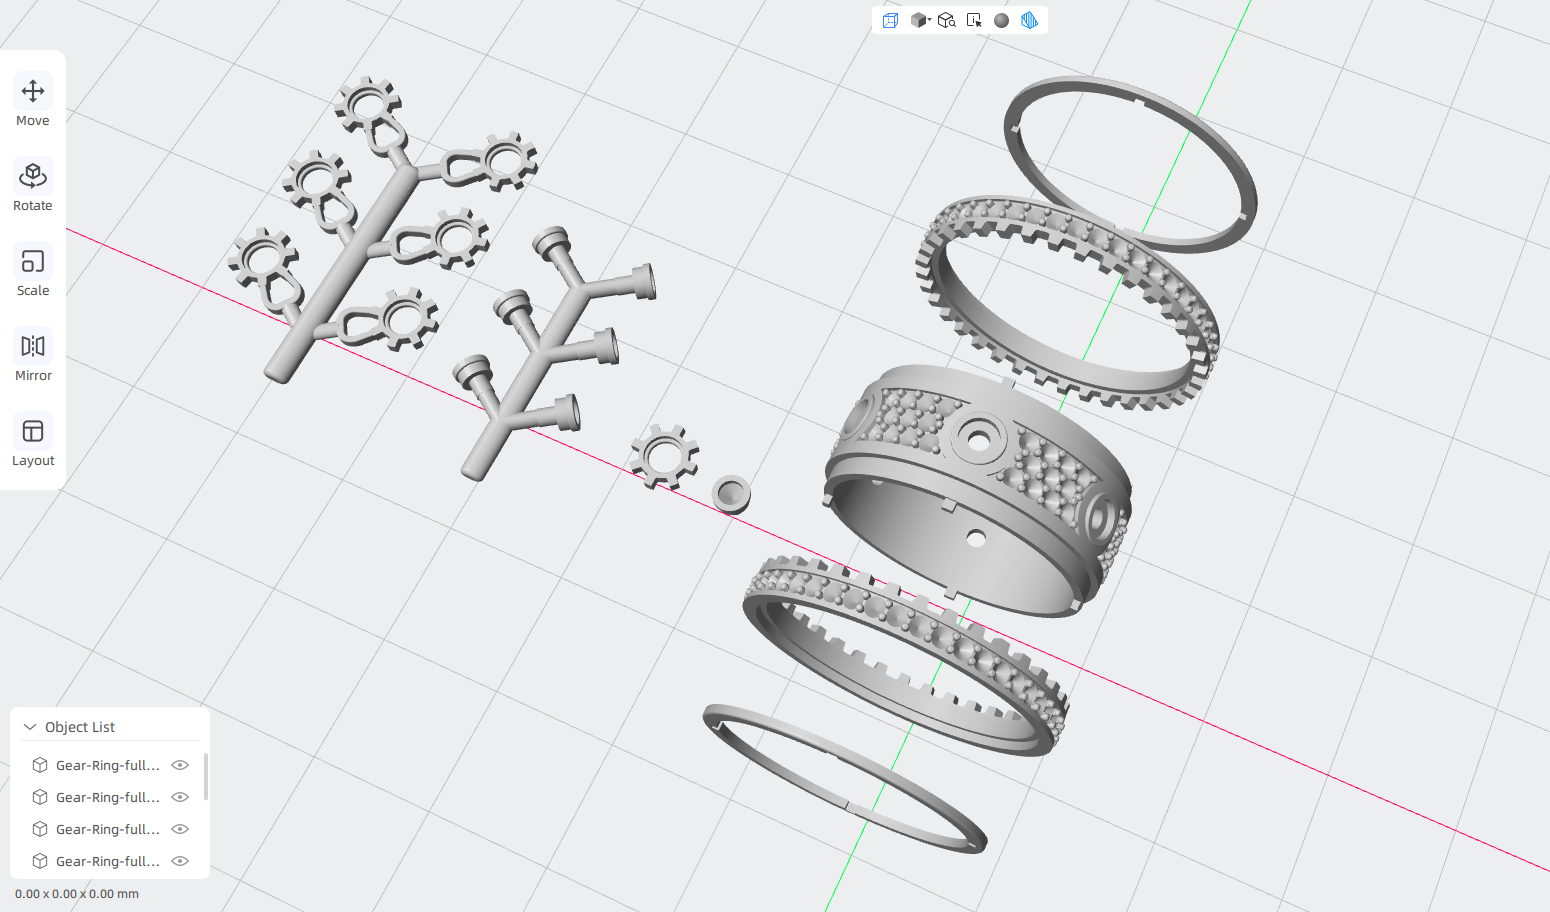Toggle the blue striped slice view icon
This screenshot has width=1550, height=912.
[1029, 20]
